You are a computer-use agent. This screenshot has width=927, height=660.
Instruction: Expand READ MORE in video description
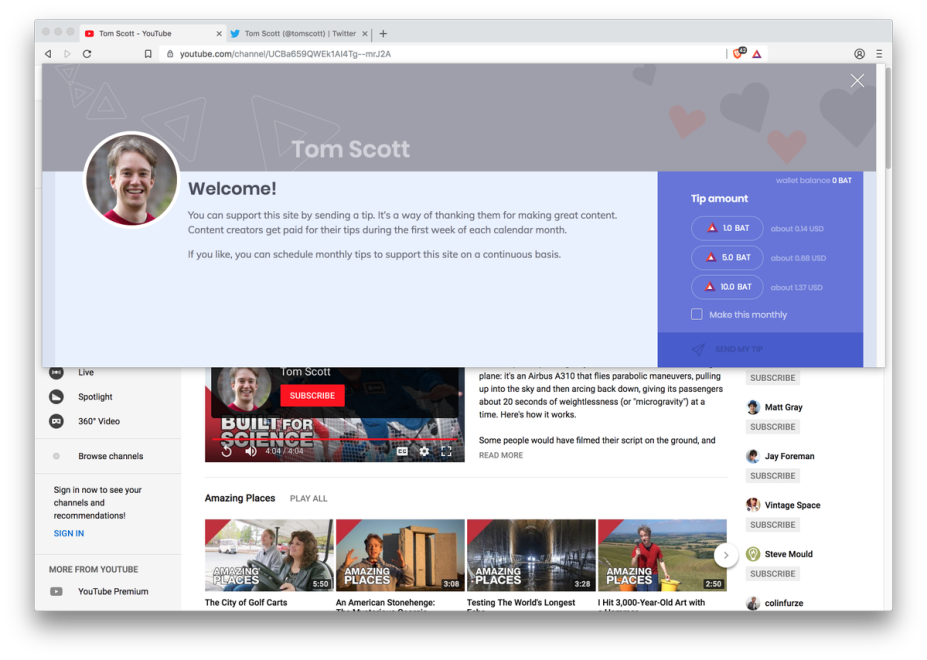500,455
